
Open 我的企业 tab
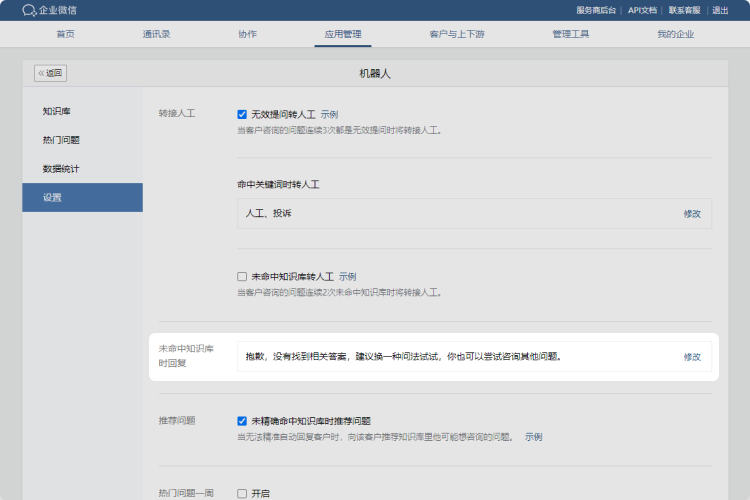[675, 34]
